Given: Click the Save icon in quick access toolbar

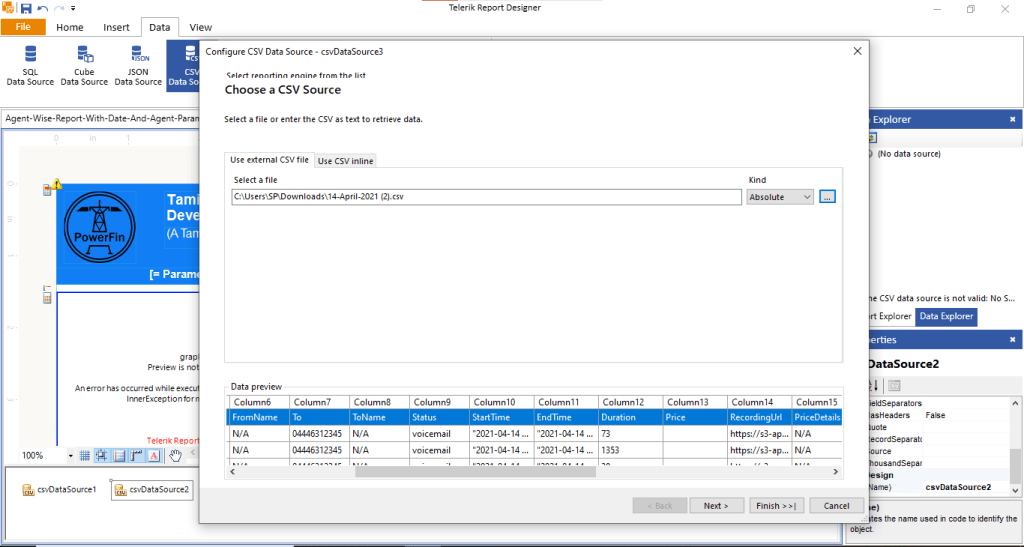Looking at the screenshot, I should [41, 8].
